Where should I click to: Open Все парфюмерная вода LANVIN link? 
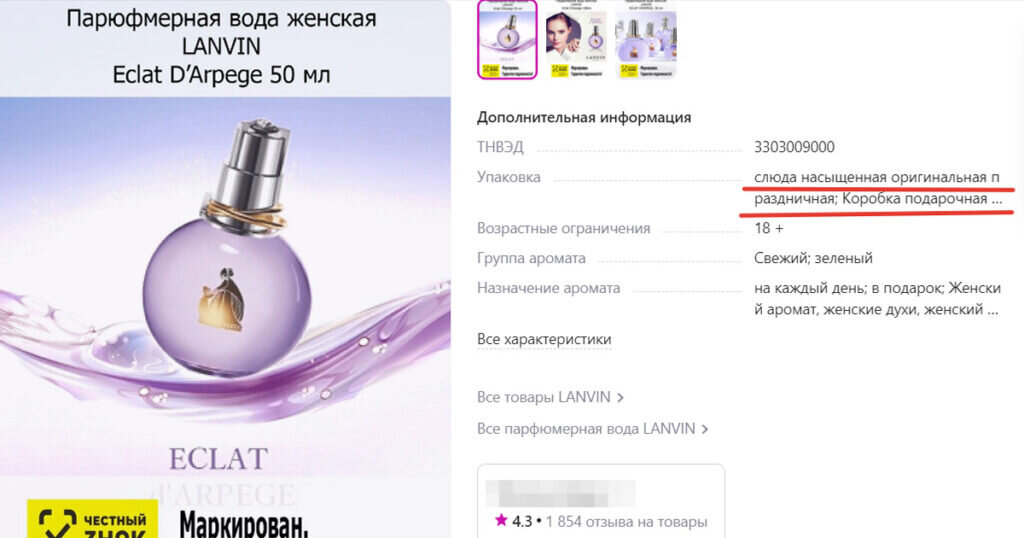(x=586, y=429)
